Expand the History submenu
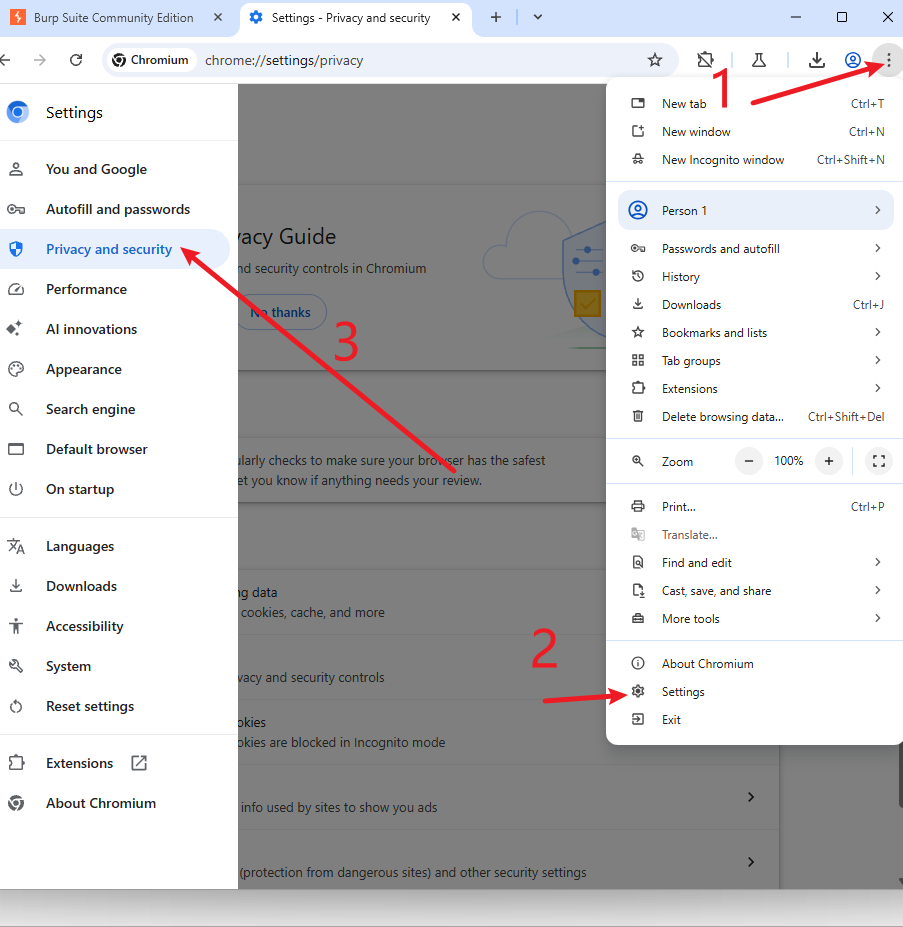 [755, 277]
